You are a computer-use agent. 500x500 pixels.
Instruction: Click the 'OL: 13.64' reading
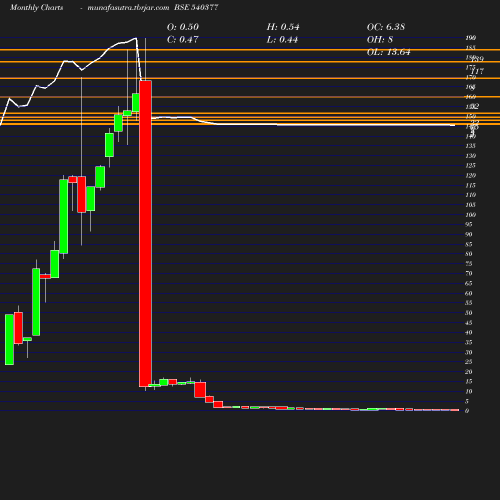tap(388, 52)
